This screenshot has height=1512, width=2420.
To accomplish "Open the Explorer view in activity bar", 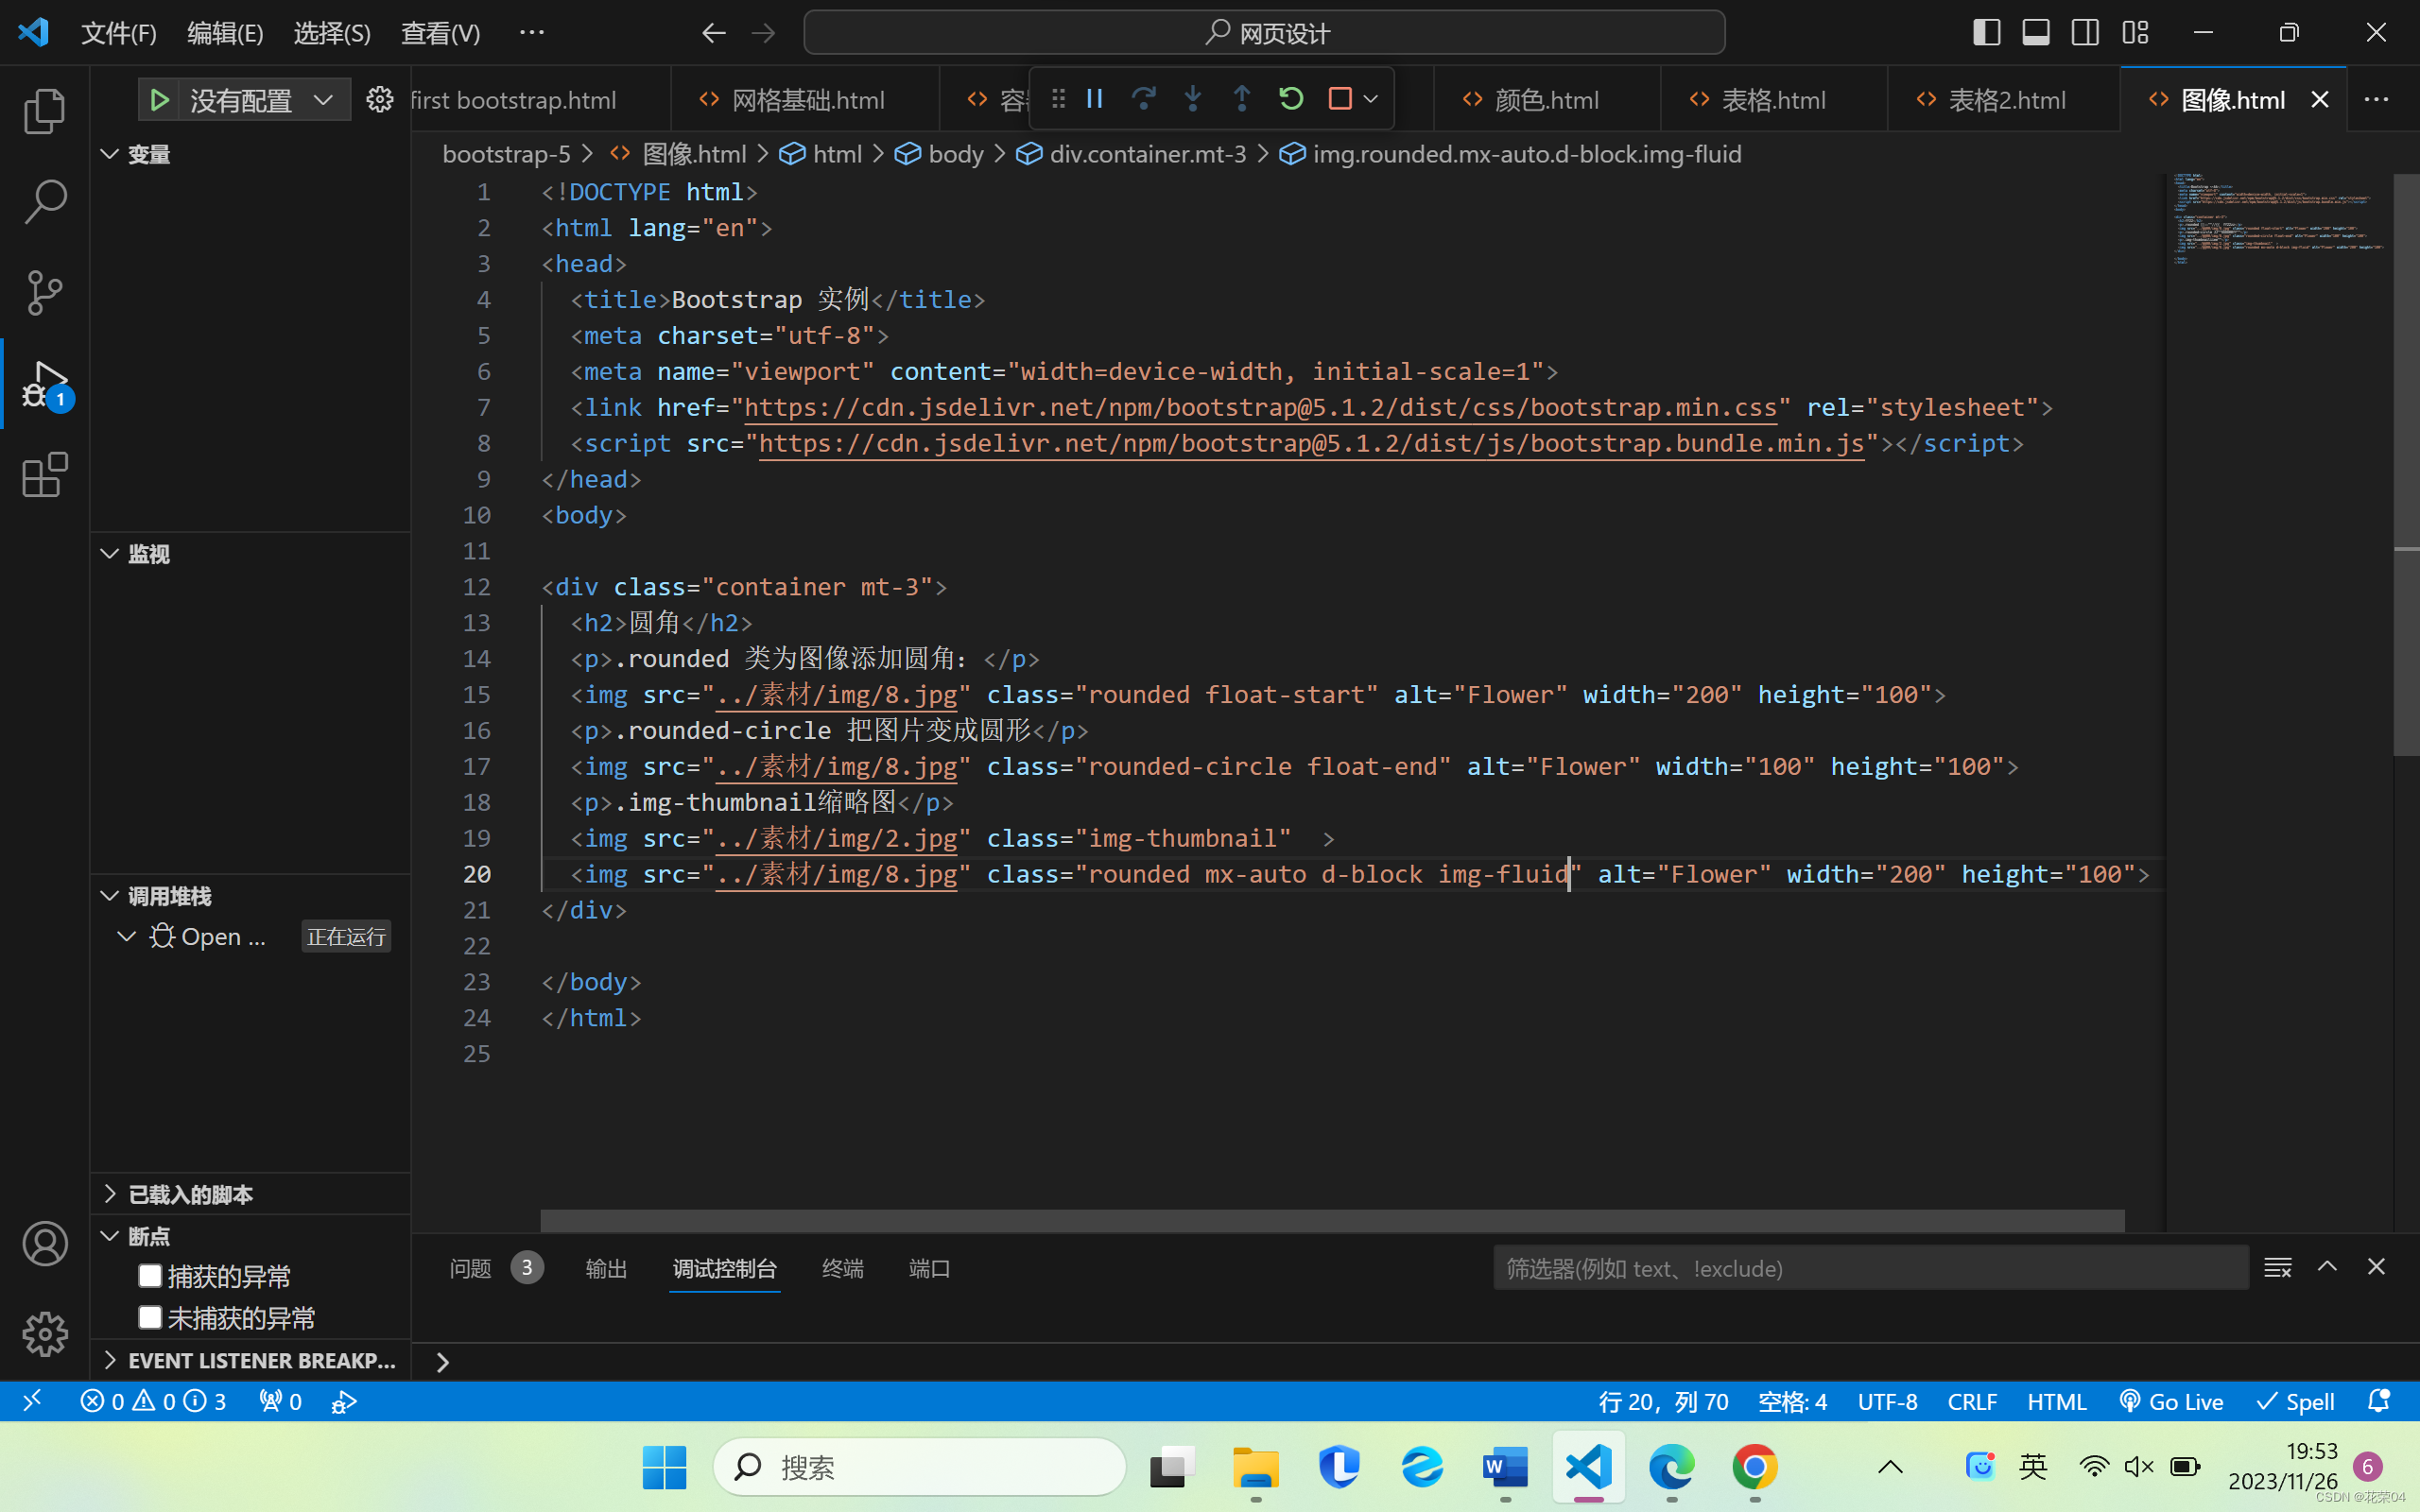I will [x=44, y=110].
